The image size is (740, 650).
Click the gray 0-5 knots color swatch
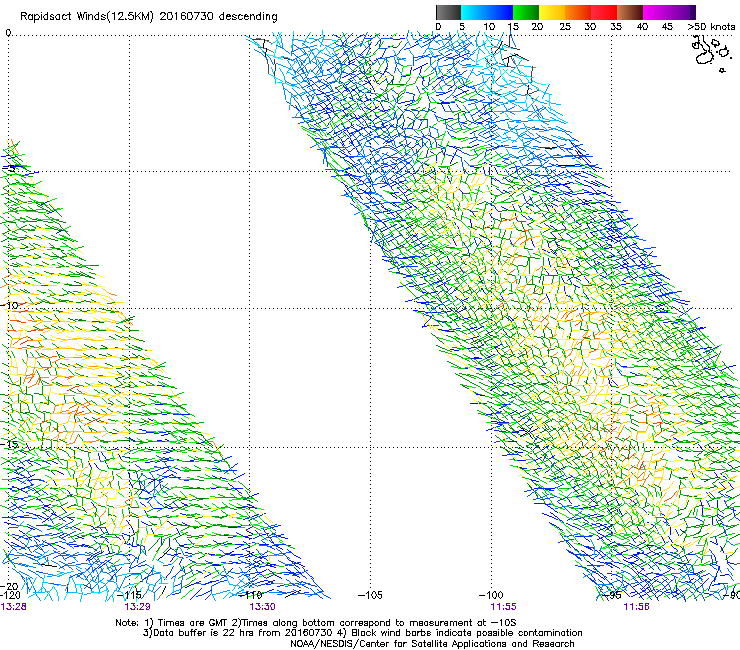448,12
